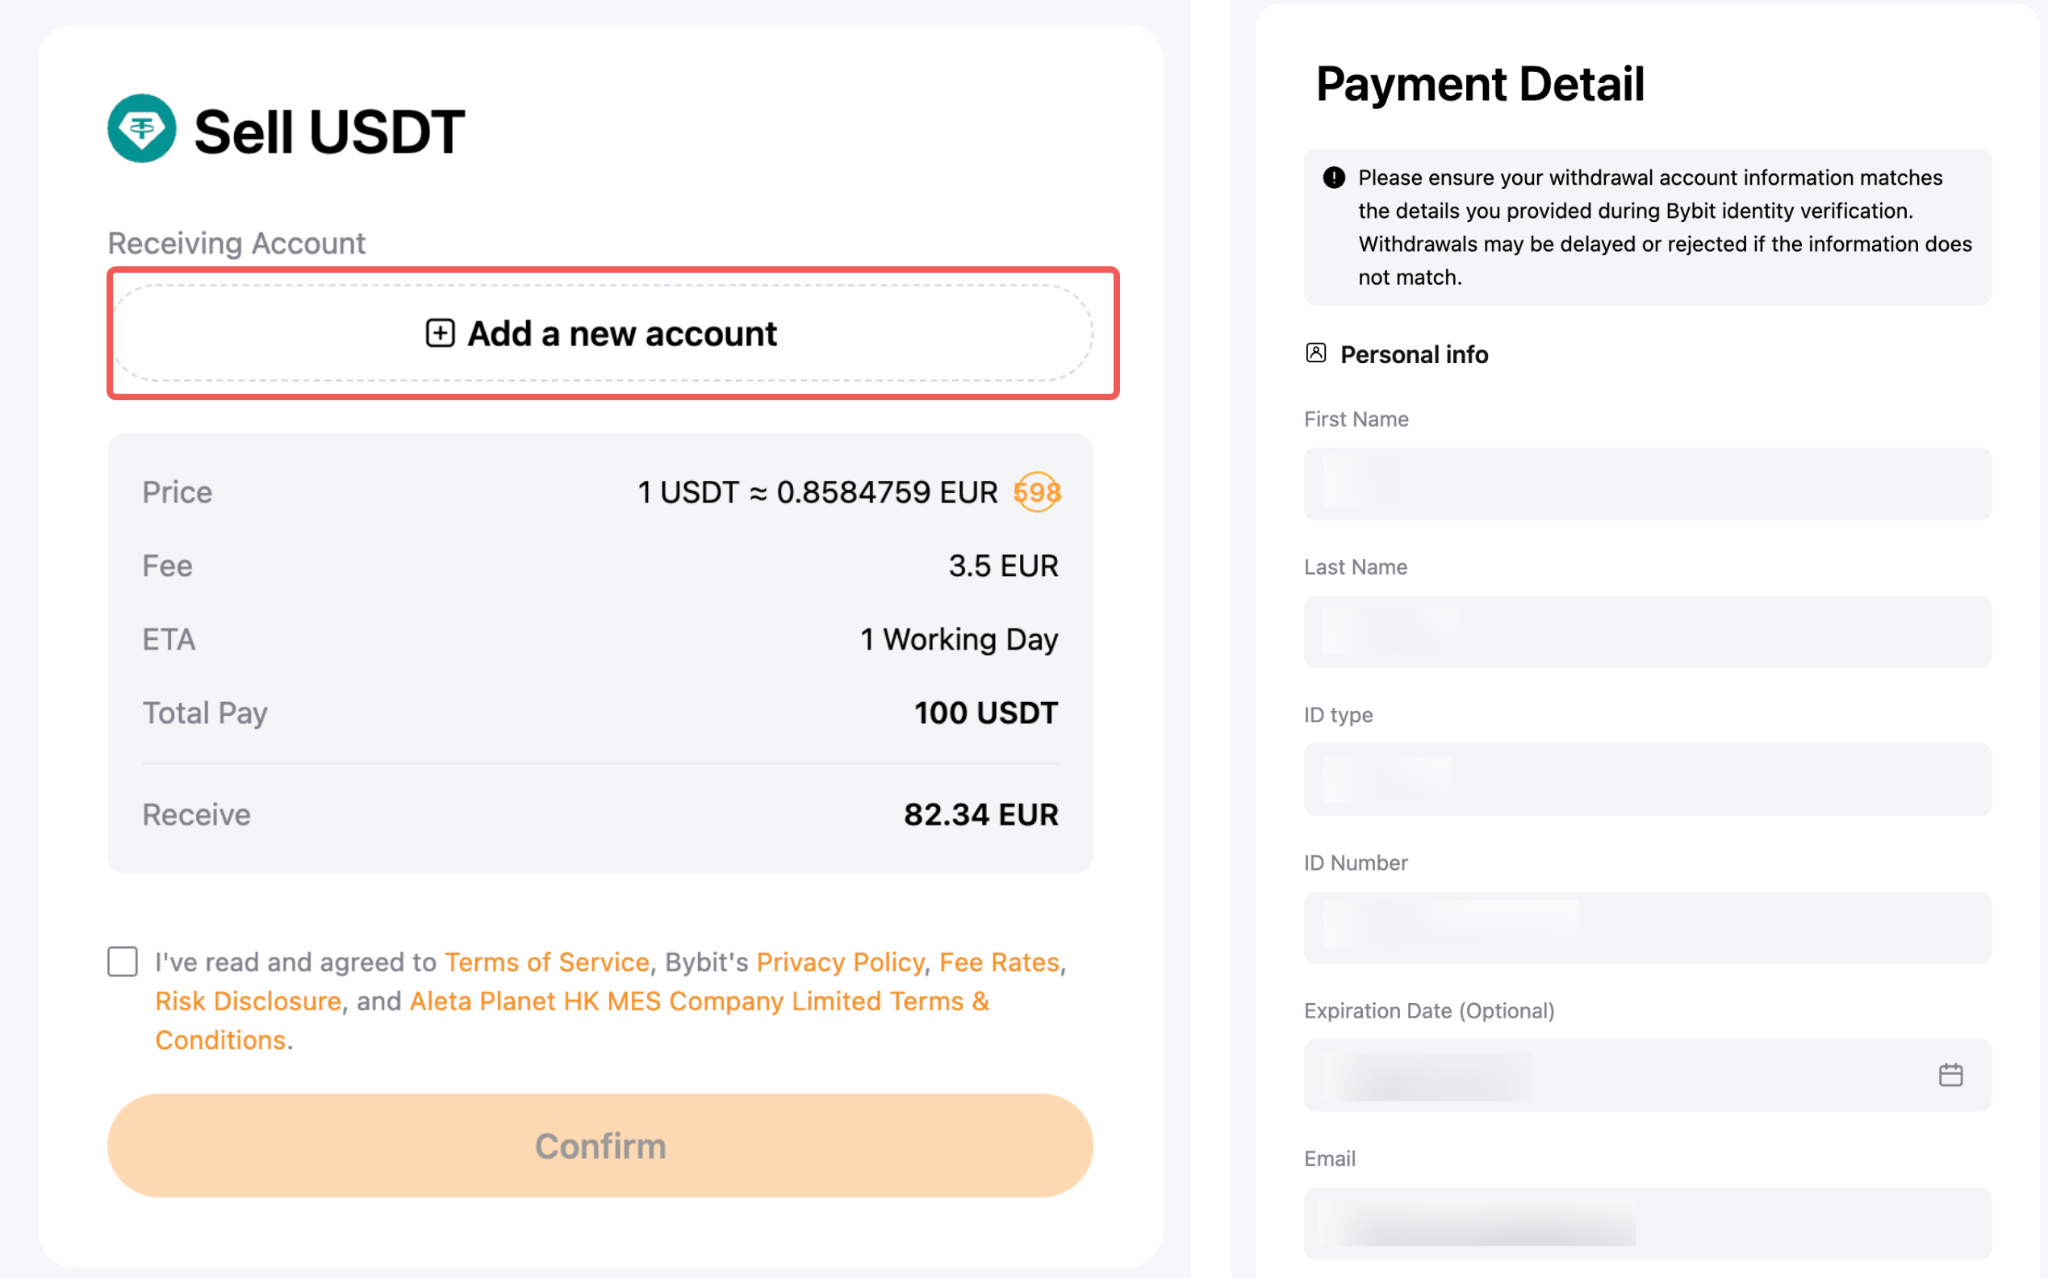
Task: Click the First Name field
Action: (1647, 484)
